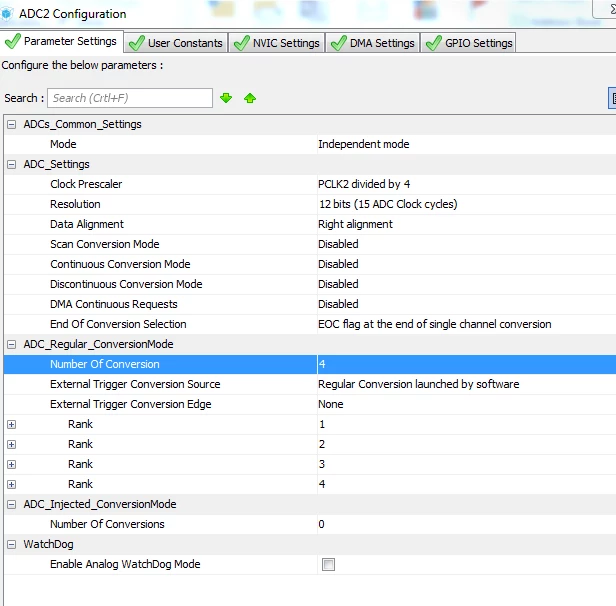
Task: Click the Search (Crtl+F) input field
Action: [x=130, y=98]
